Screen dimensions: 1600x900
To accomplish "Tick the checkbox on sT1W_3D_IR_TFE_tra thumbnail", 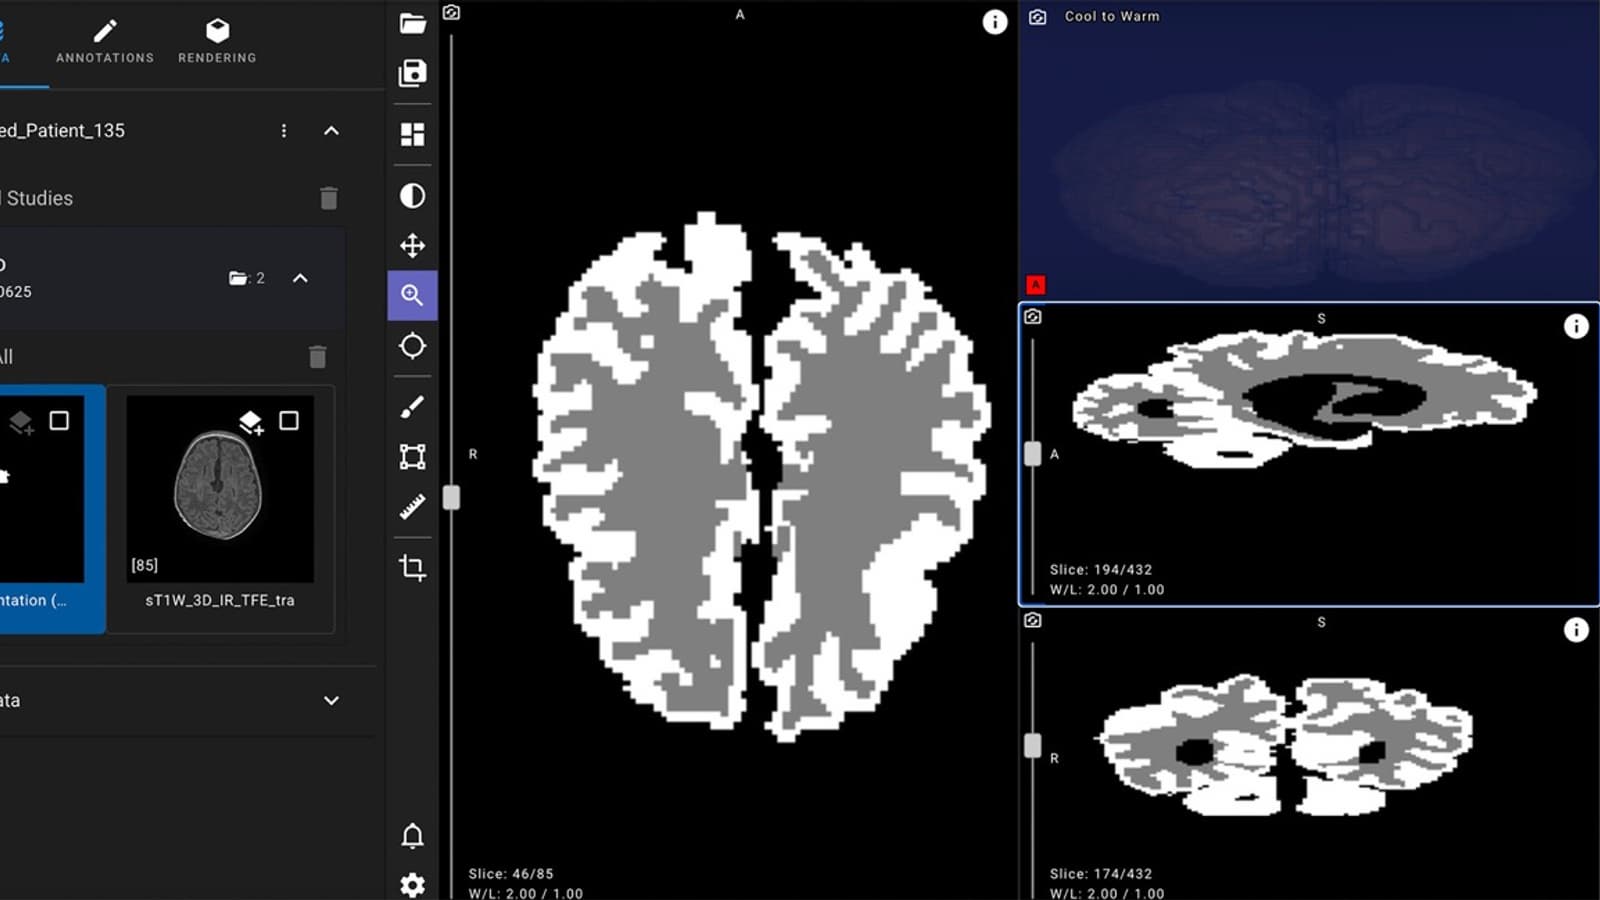I will pos(289,421).
